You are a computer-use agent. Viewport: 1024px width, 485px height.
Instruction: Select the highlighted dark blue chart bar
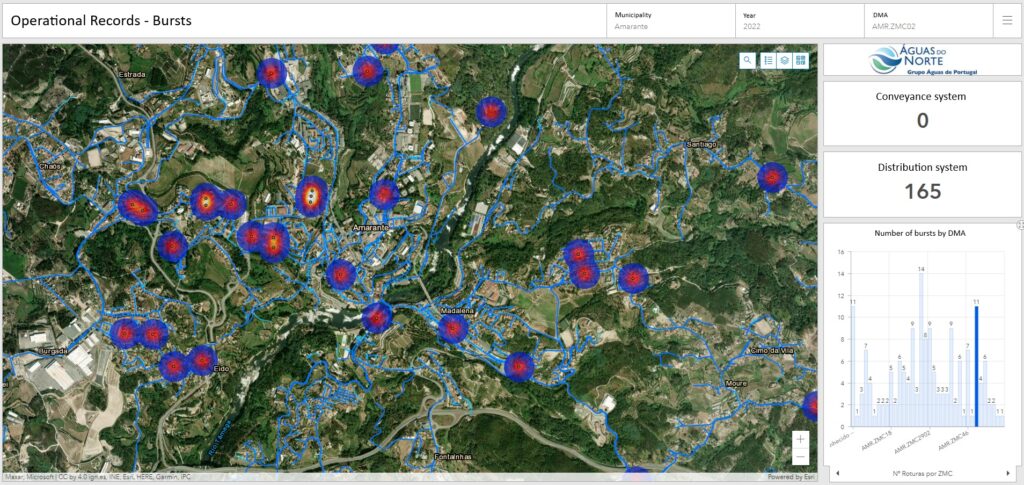coord(976,366)
